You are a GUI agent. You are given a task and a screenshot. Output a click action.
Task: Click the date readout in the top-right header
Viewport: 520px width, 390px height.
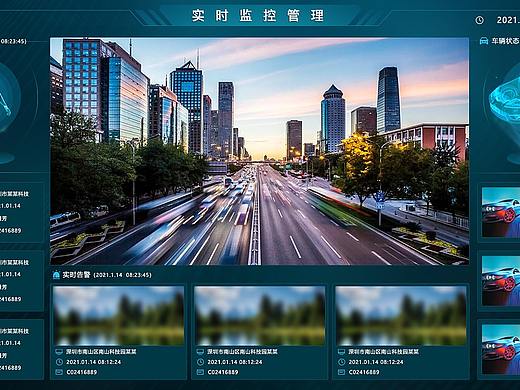pos(508,20)
